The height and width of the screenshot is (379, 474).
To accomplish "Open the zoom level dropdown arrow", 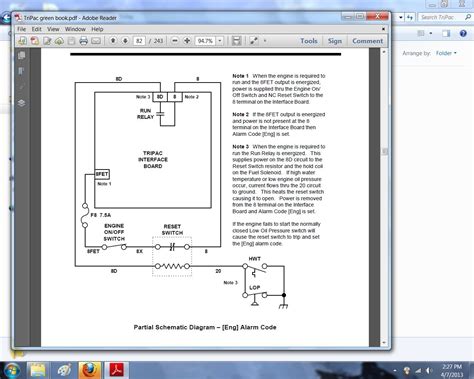I will point(220,41).
